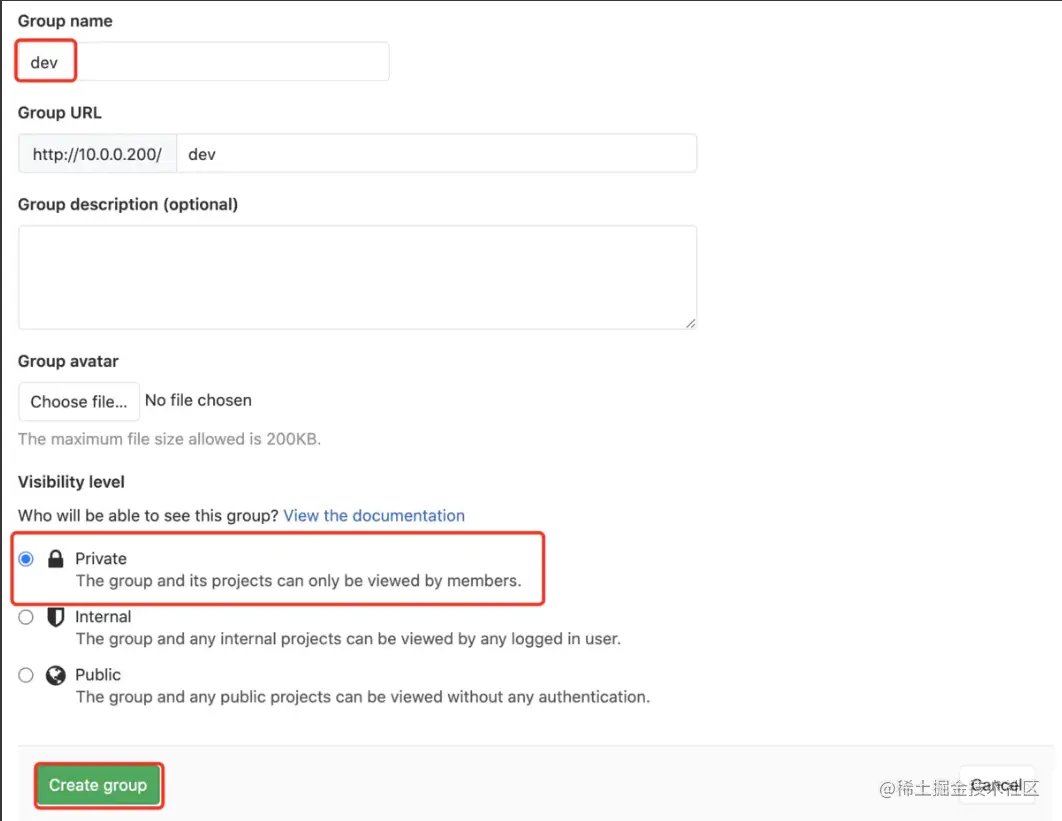
Task: Click the lock icon next to Private
Action: pos(56,559)
